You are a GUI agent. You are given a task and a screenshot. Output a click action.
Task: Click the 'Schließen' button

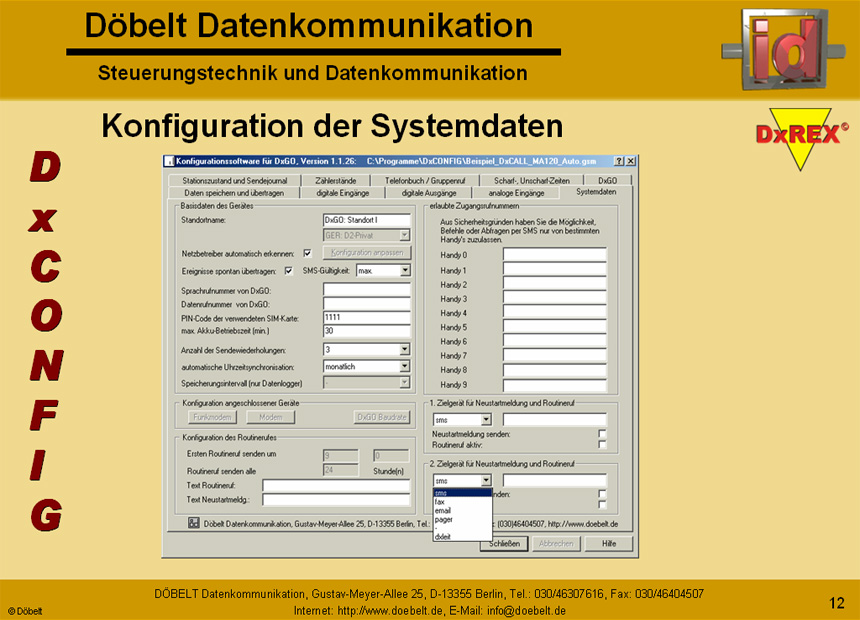[504, 544]
